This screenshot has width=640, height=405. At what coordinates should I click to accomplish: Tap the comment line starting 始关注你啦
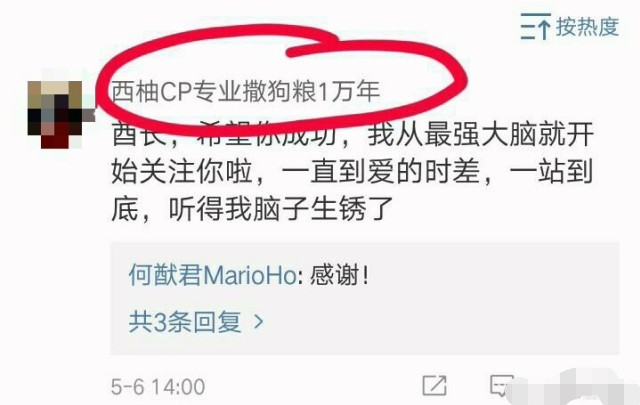click(352, 171)
